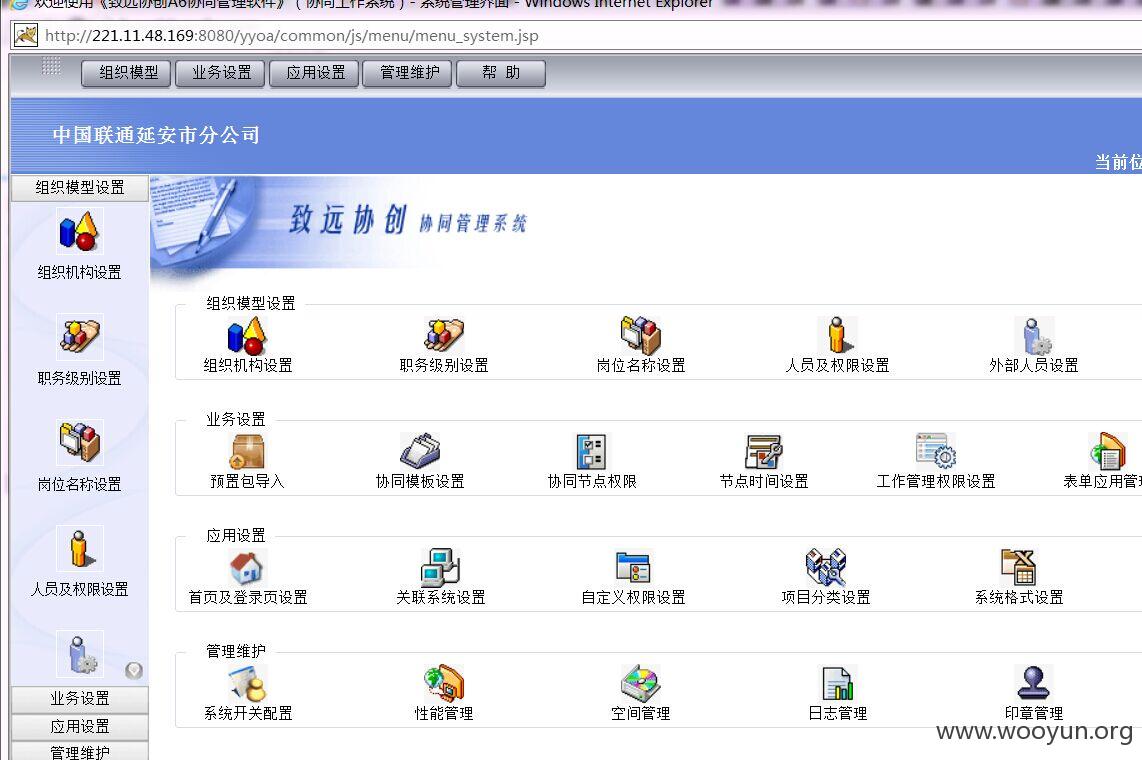Image resolution: width=1142 pixels, height=760 pixels.
Task: Click sidebar 岗位名称设置 text label
Action: tap(79, 484)
